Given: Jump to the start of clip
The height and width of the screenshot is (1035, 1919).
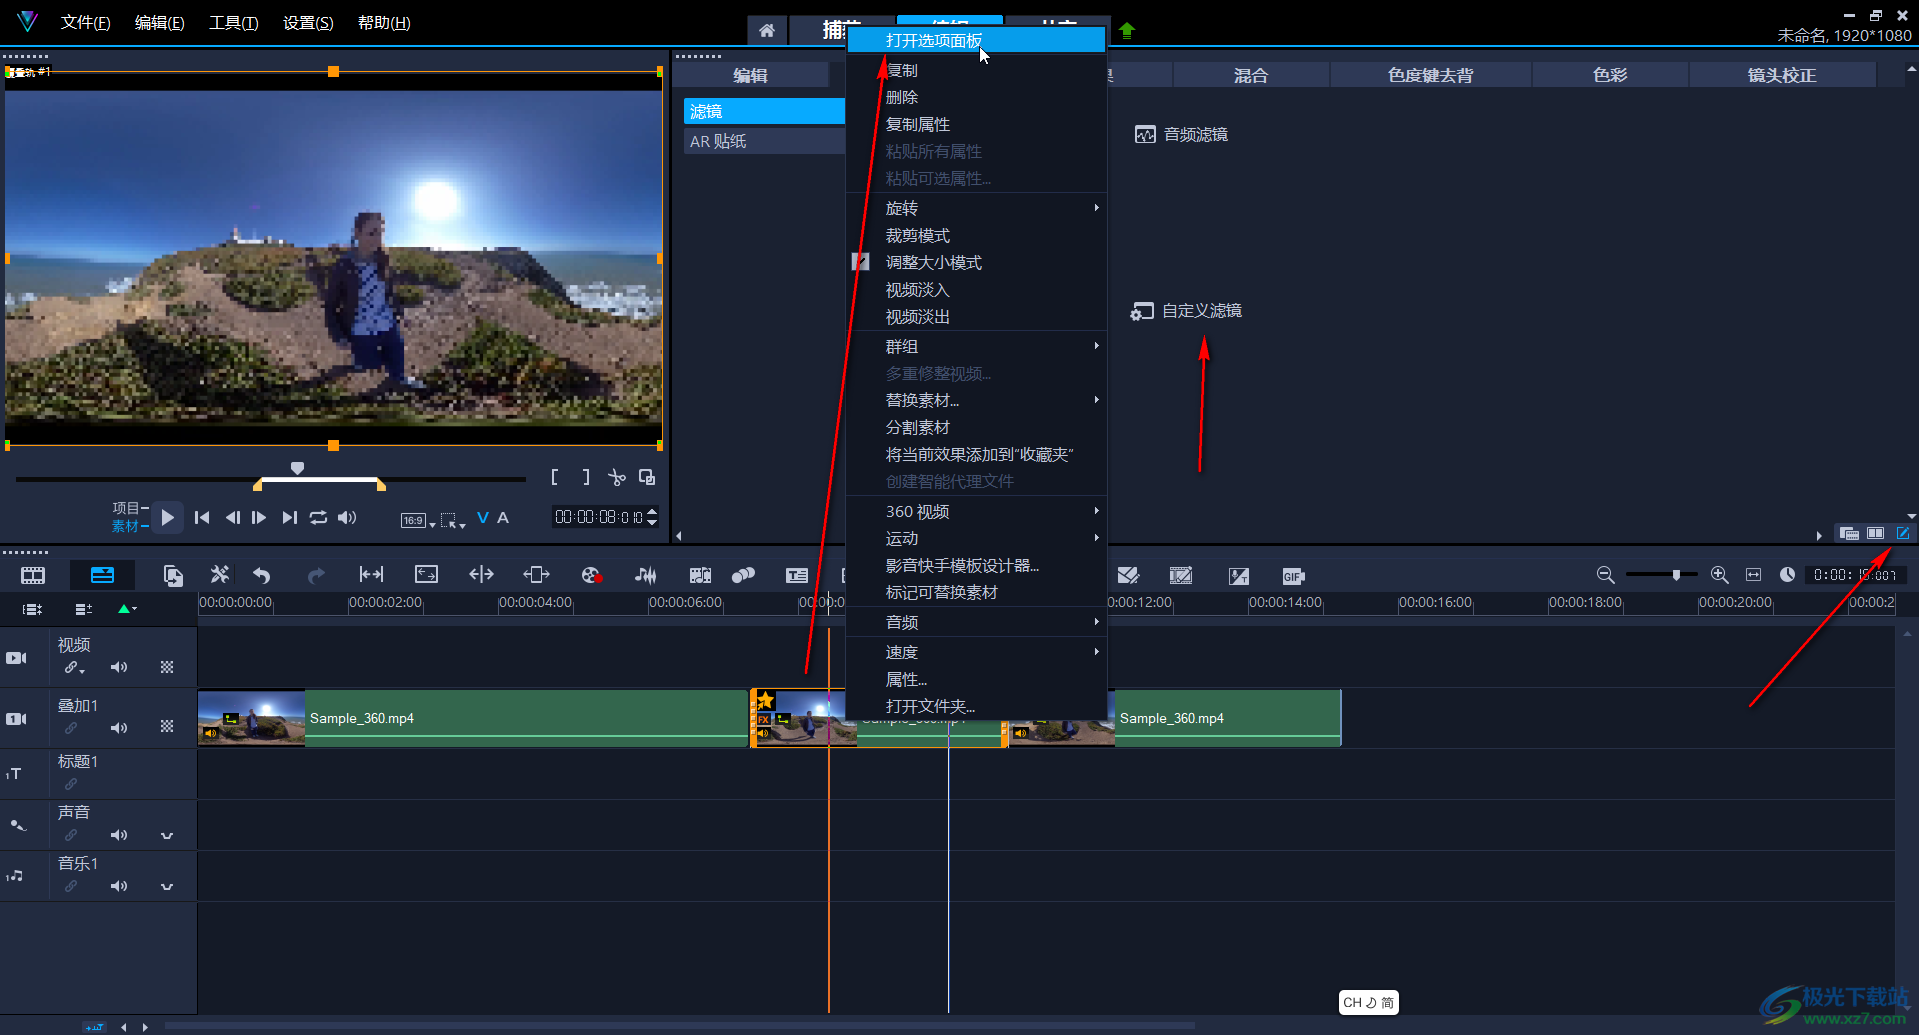Looking at the screenshot, I should coord(202,518).
